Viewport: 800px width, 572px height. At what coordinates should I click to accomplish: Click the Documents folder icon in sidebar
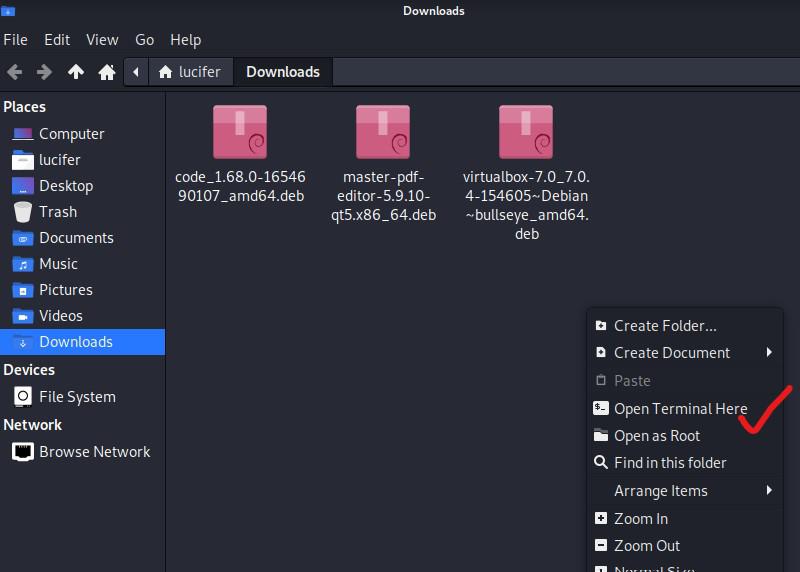coord(22,238)
